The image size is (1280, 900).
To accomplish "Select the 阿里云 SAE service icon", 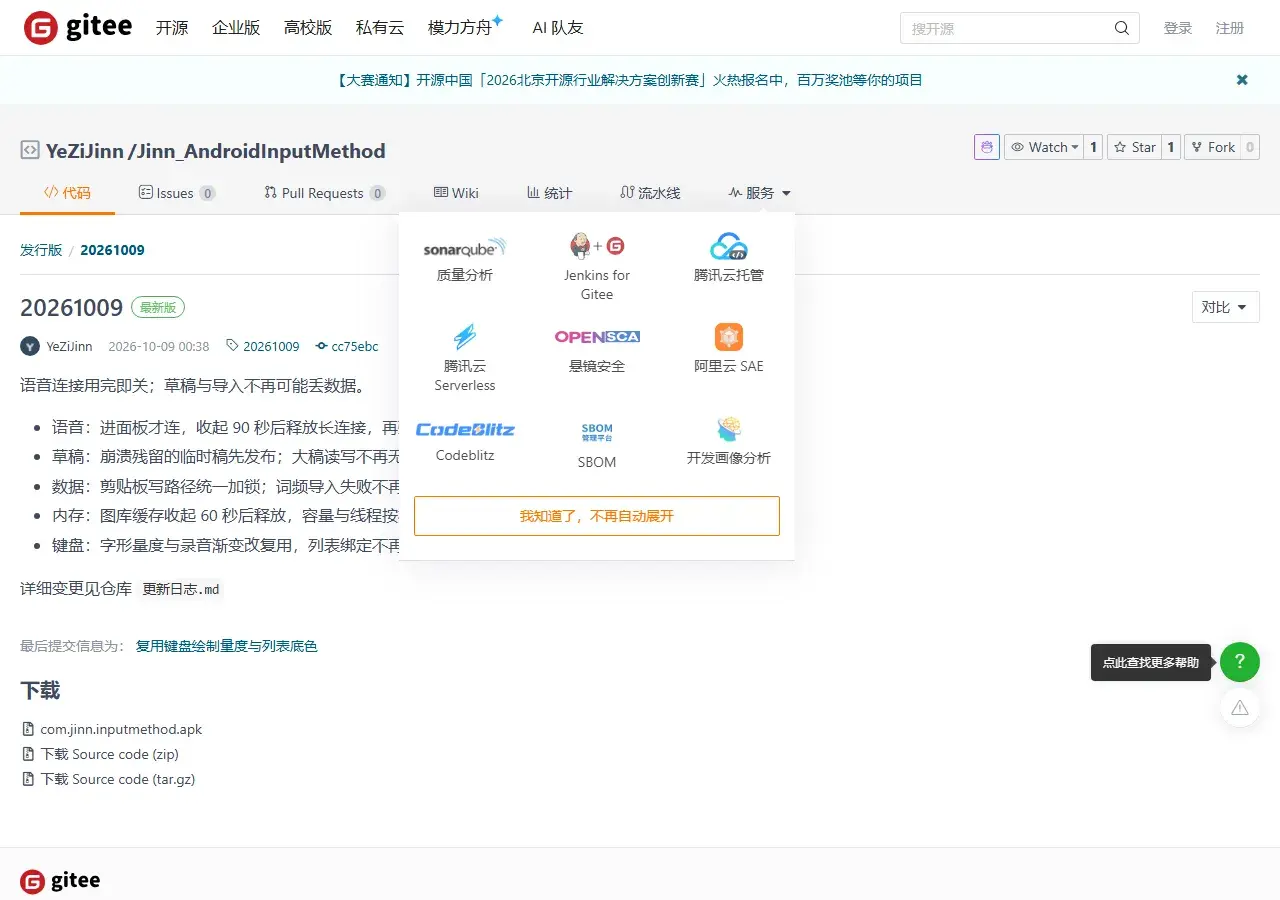I will (729, 337).
